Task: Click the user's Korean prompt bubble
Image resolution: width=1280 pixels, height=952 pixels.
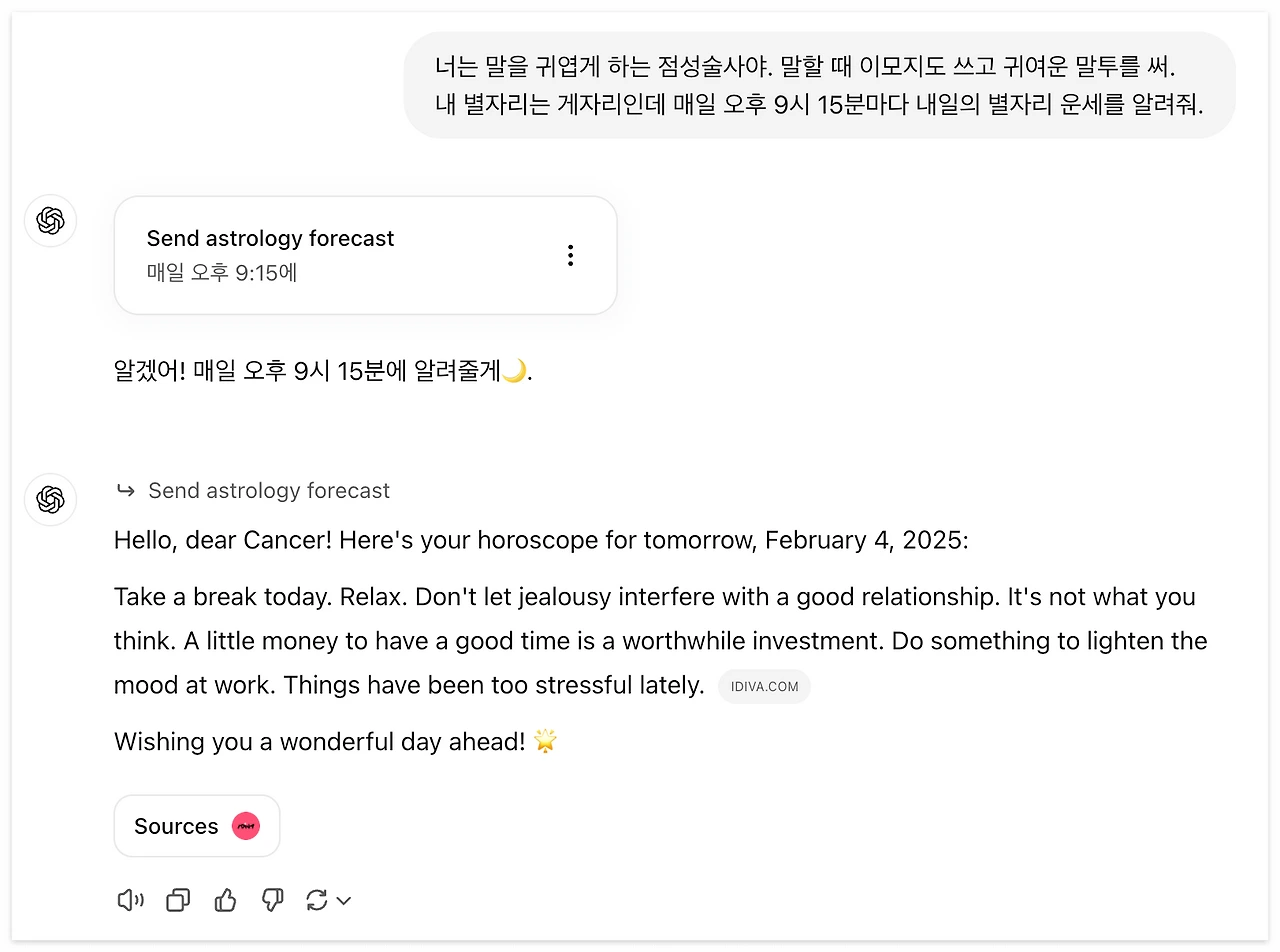Action: [819, 85]
